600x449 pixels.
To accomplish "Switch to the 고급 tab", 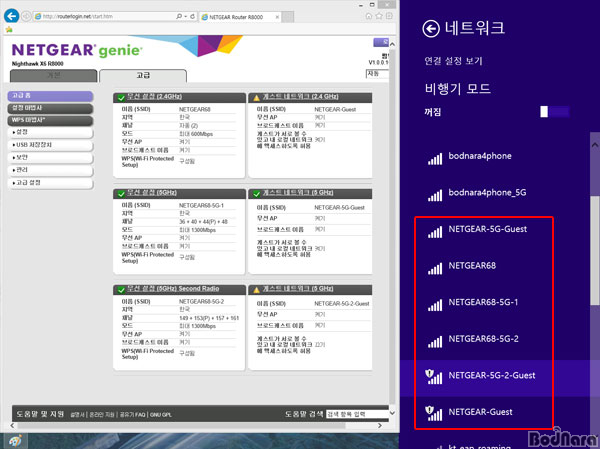I will [143, 75].
